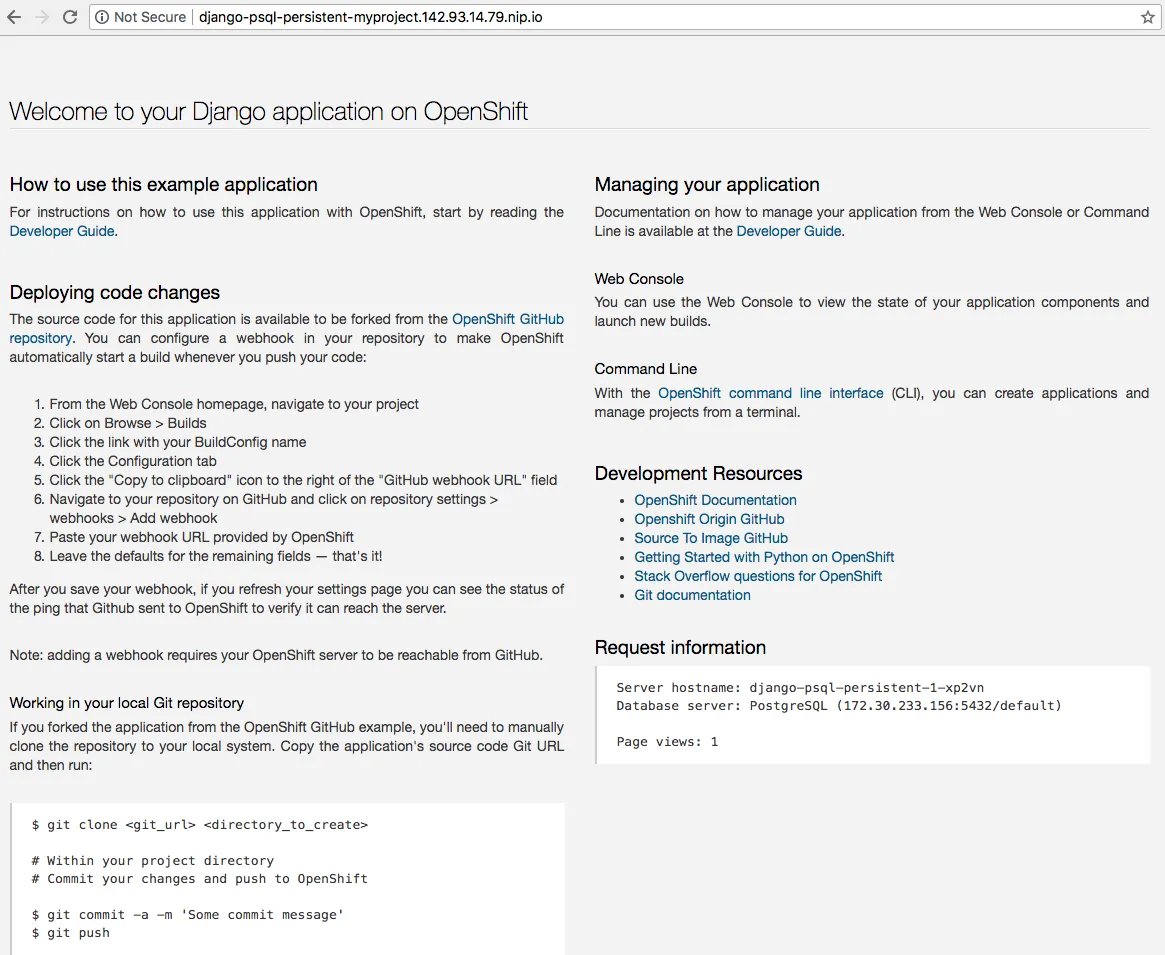Click the 'Request information' heading
Screen dimensions: 1165x955
(x=680, y=647)
